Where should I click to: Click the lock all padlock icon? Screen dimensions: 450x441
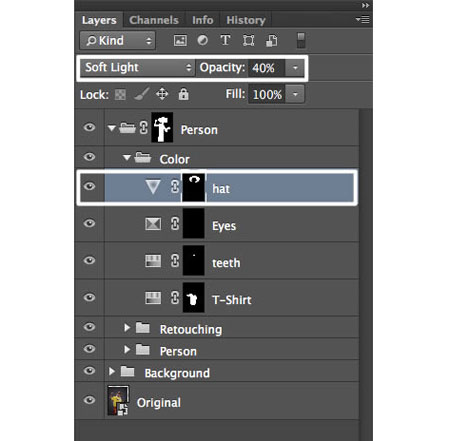(183, 94)
